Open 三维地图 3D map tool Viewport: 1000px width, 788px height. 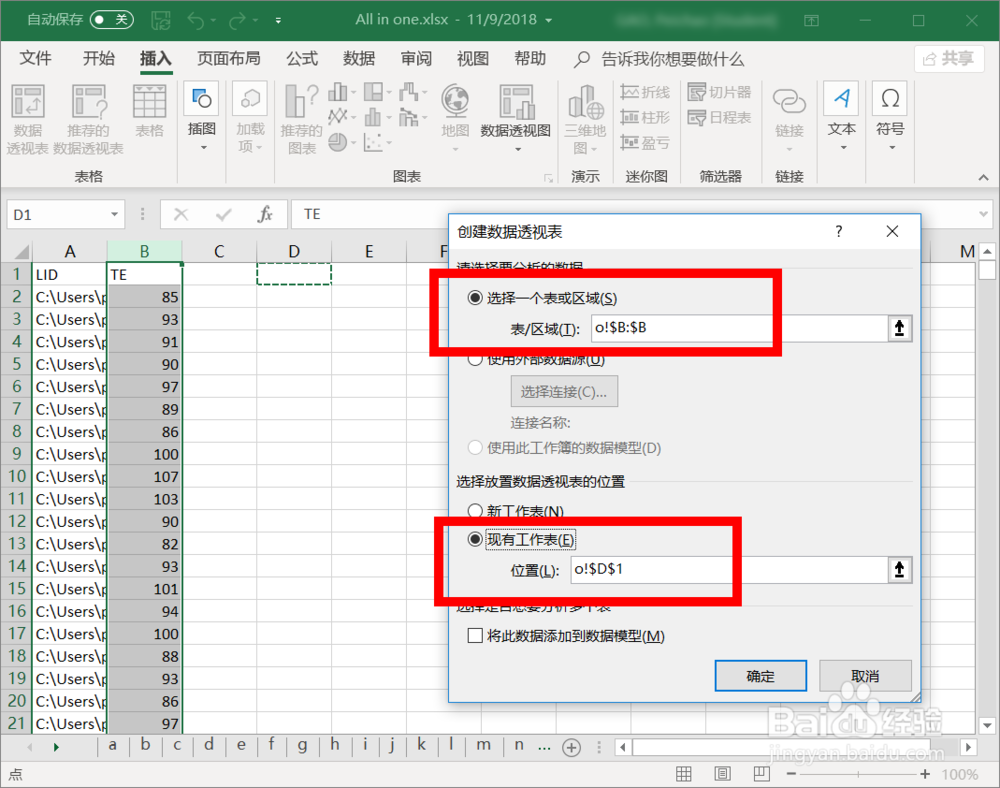(x=585, y=120)
